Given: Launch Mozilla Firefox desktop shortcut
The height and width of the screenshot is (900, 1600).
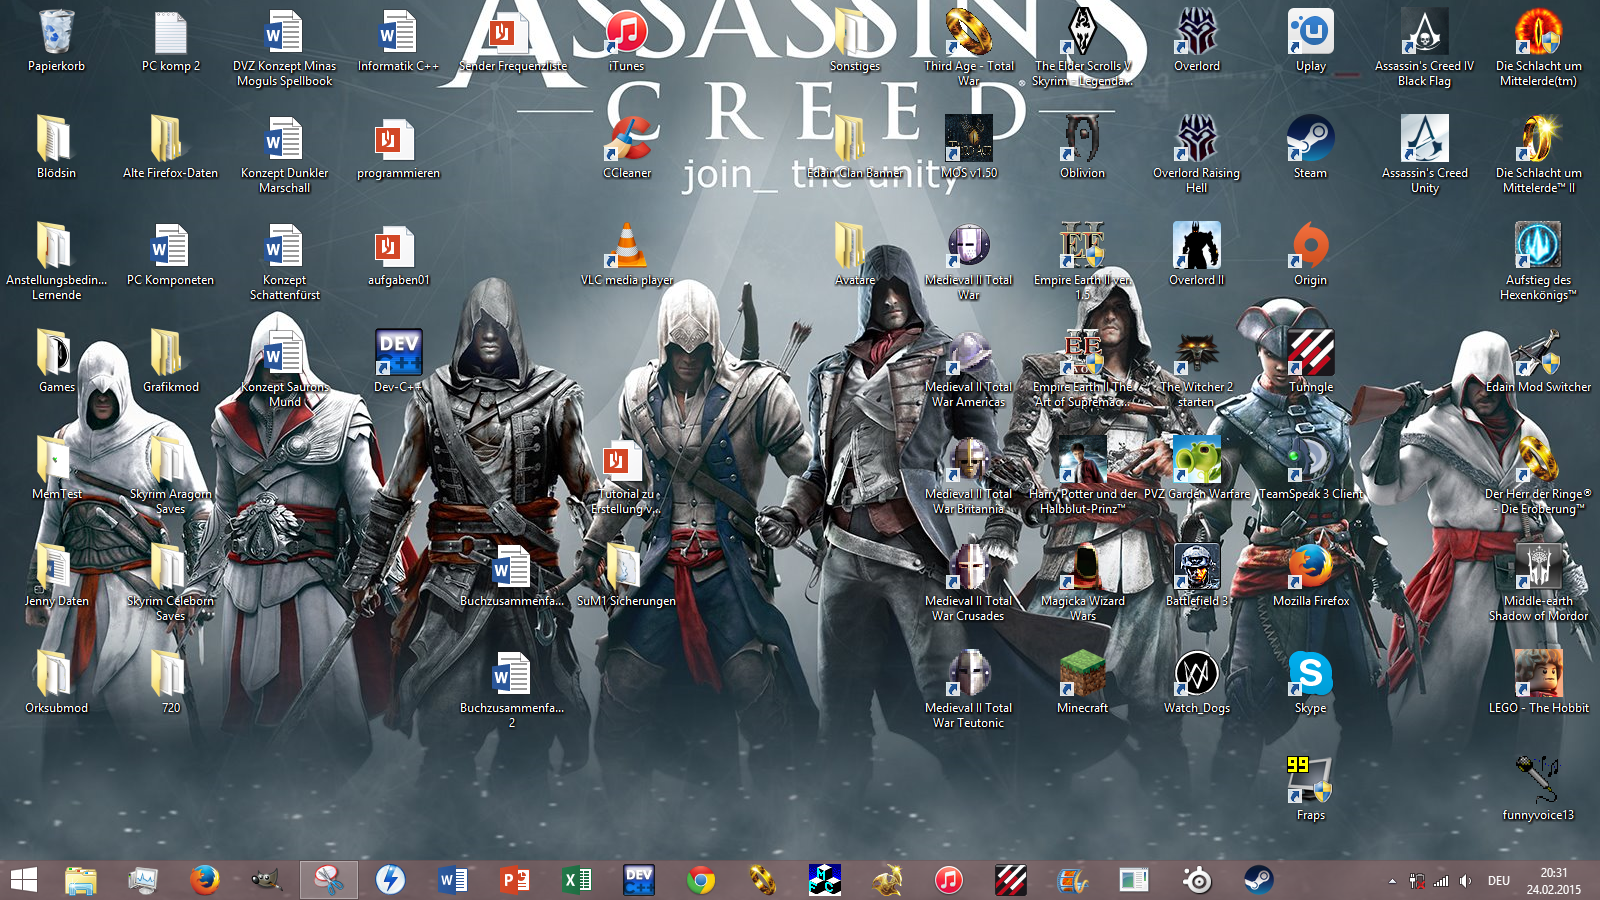Looking at the screenshot, I should 1310,567.
